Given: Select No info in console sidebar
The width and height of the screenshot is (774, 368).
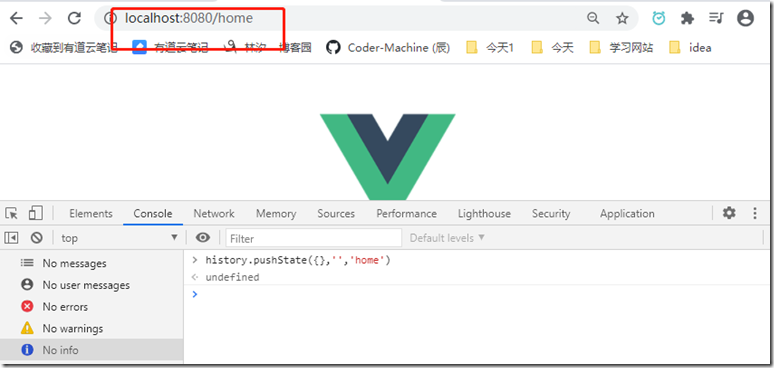Looking at the screenshot, I should click(92, 350).
